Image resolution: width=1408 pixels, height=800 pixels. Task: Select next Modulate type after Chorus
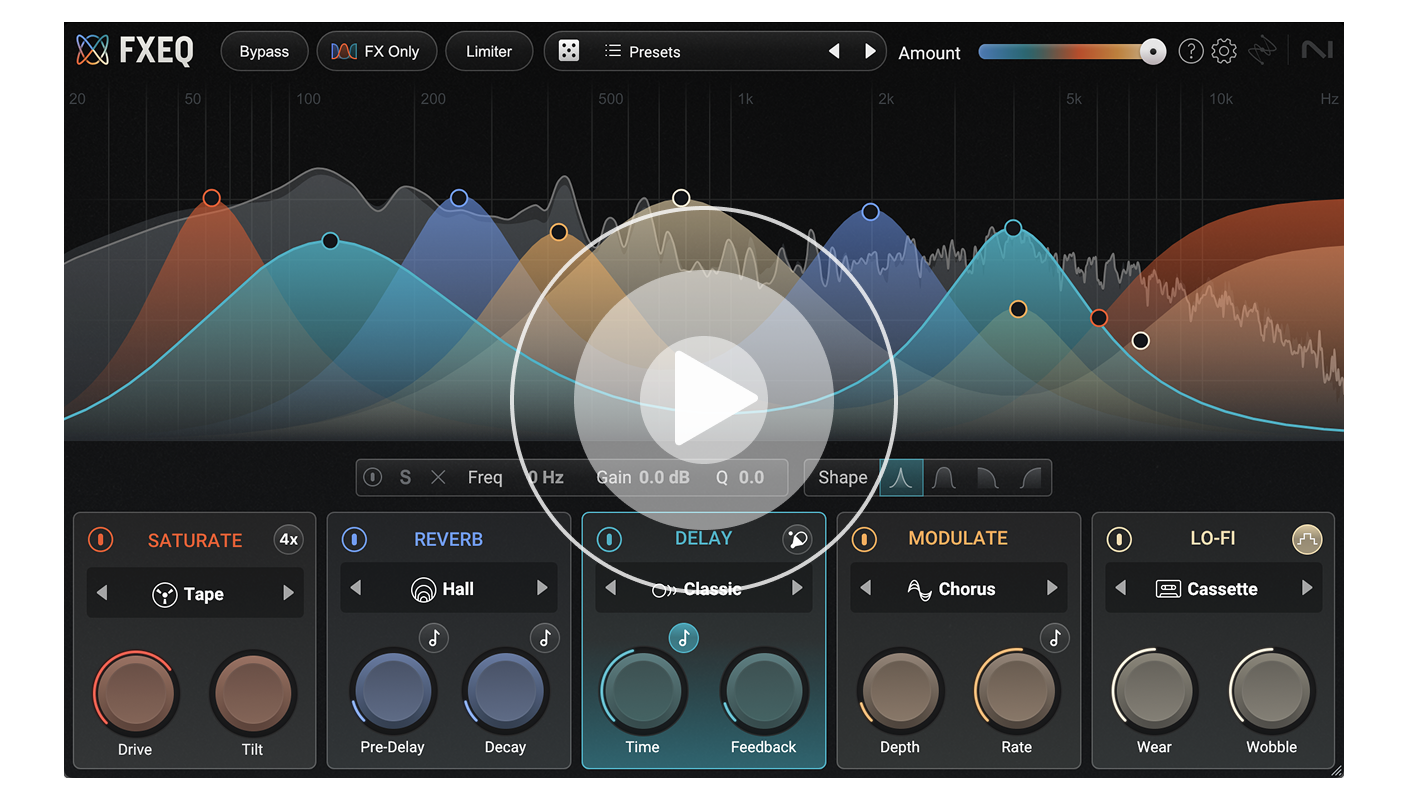tap(1052, 588)
